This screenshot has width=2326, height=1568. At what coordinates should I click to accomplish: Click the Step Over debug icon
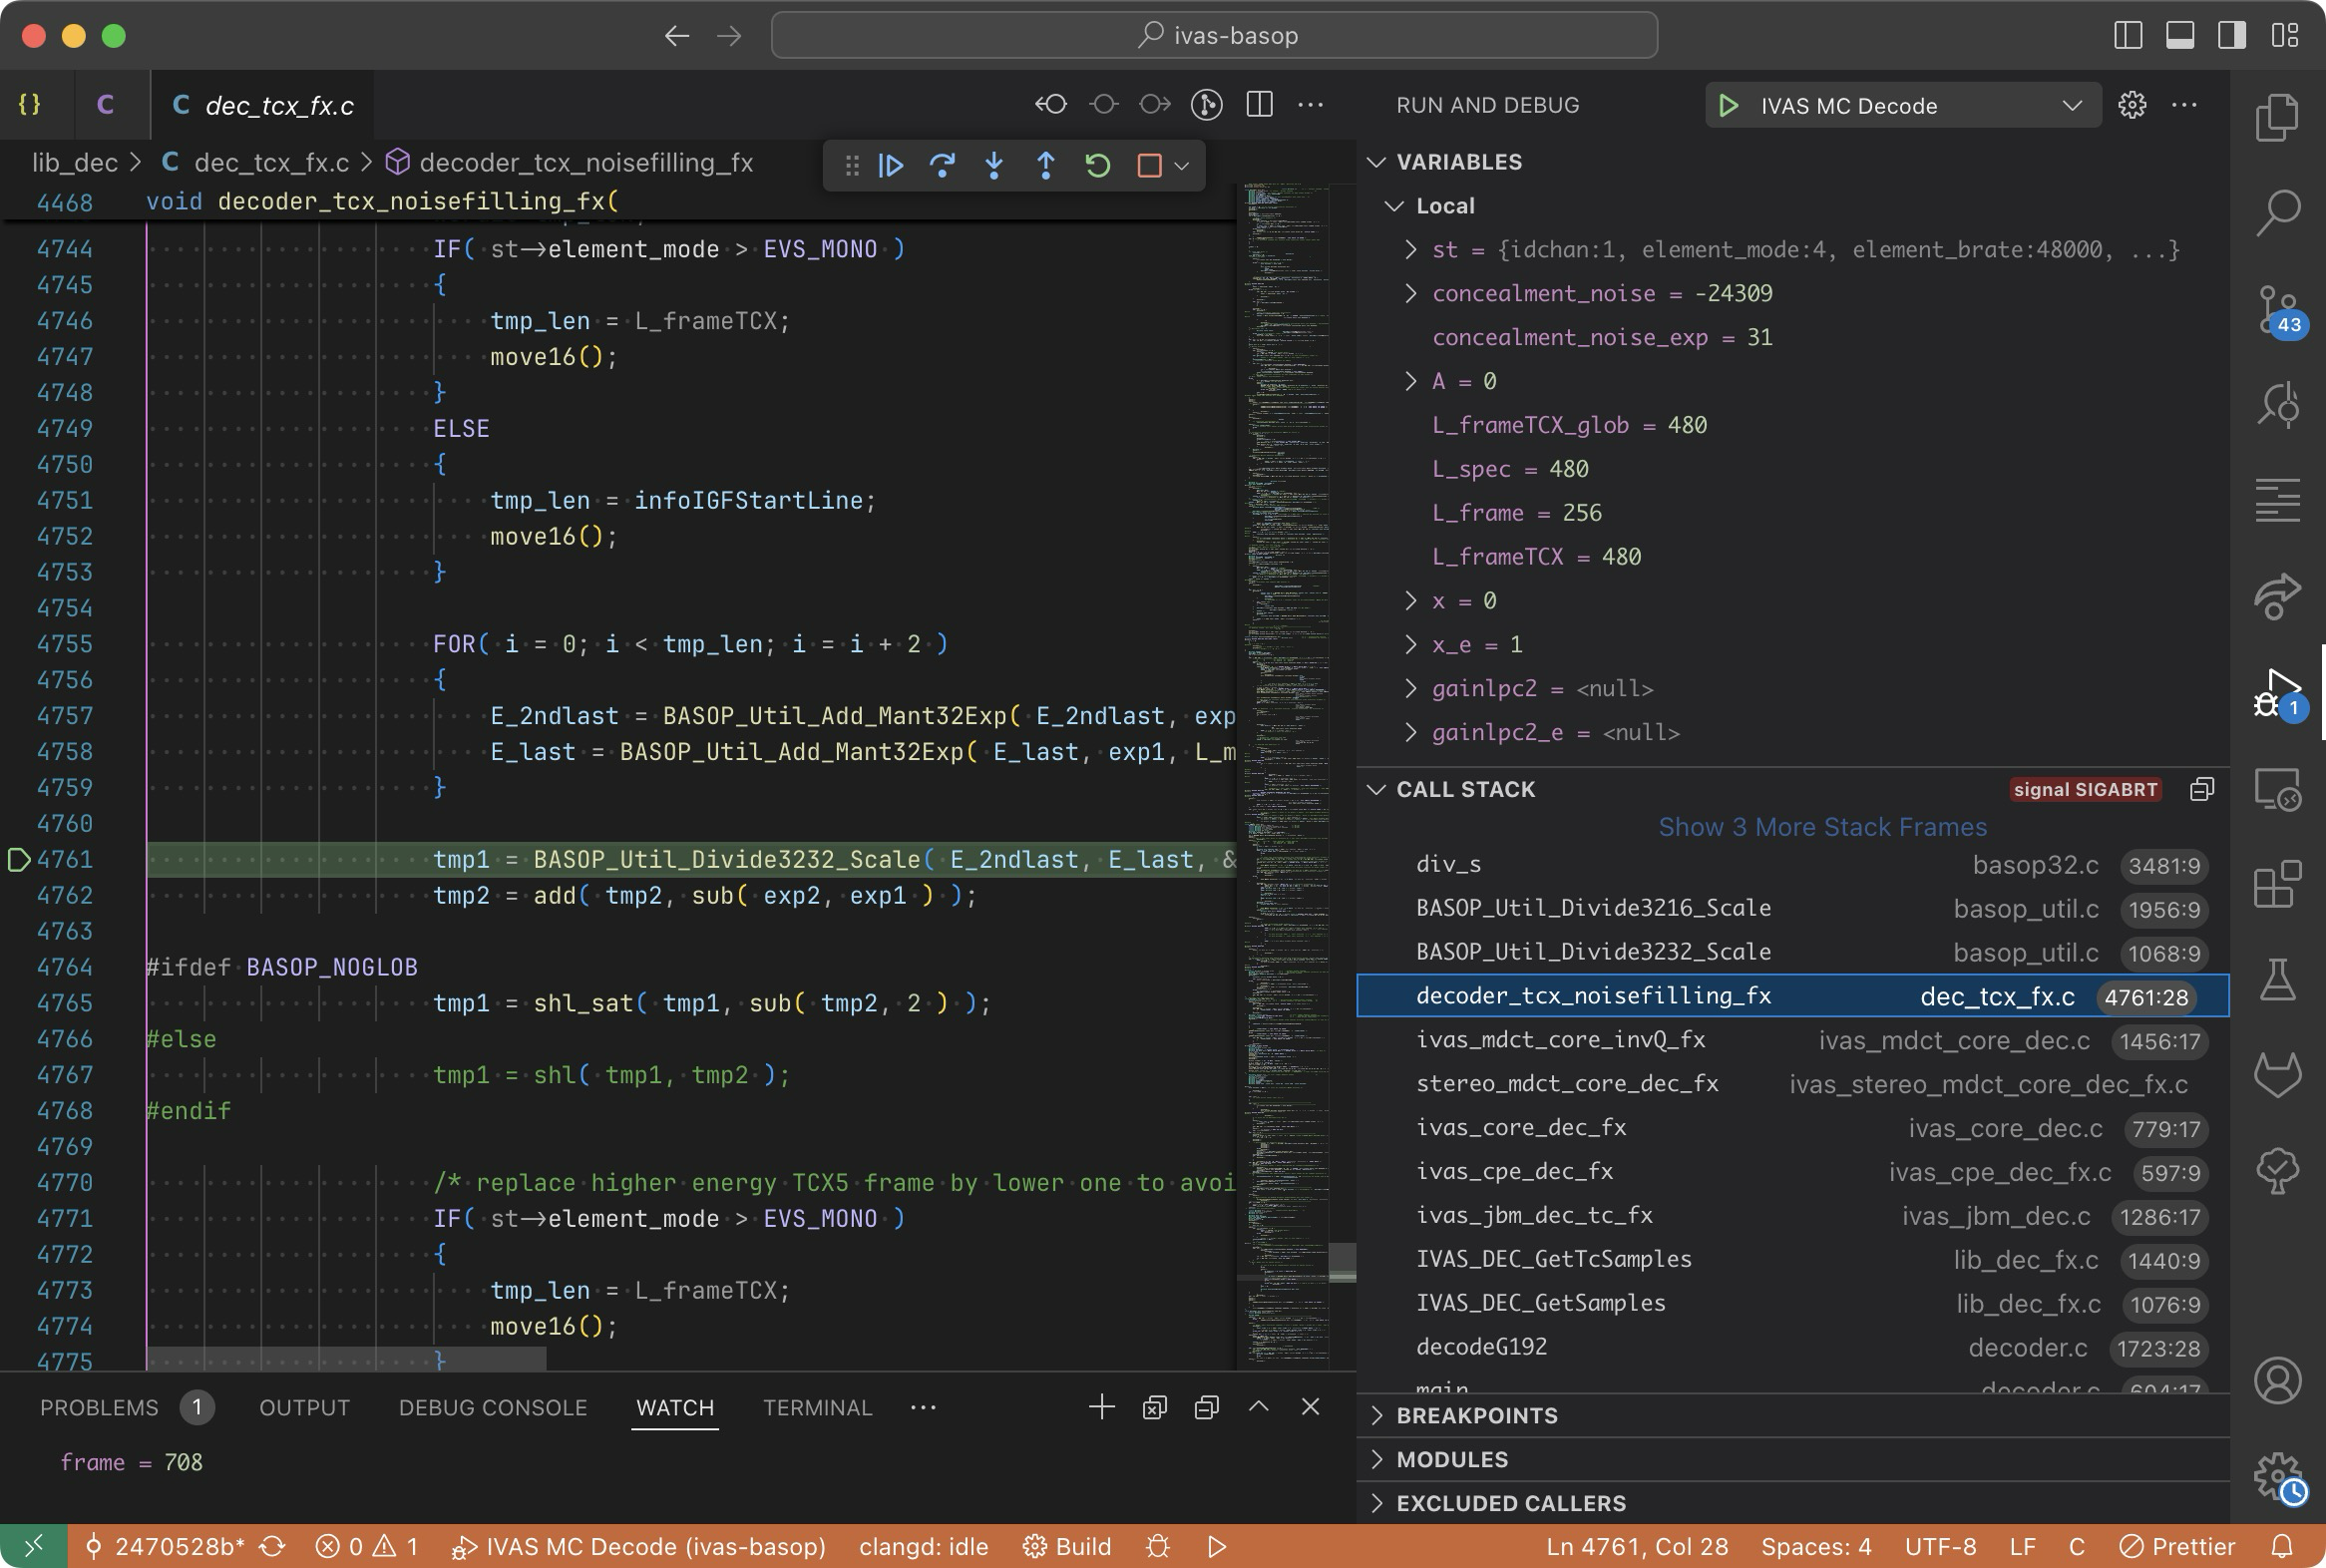tap(942, 165)
